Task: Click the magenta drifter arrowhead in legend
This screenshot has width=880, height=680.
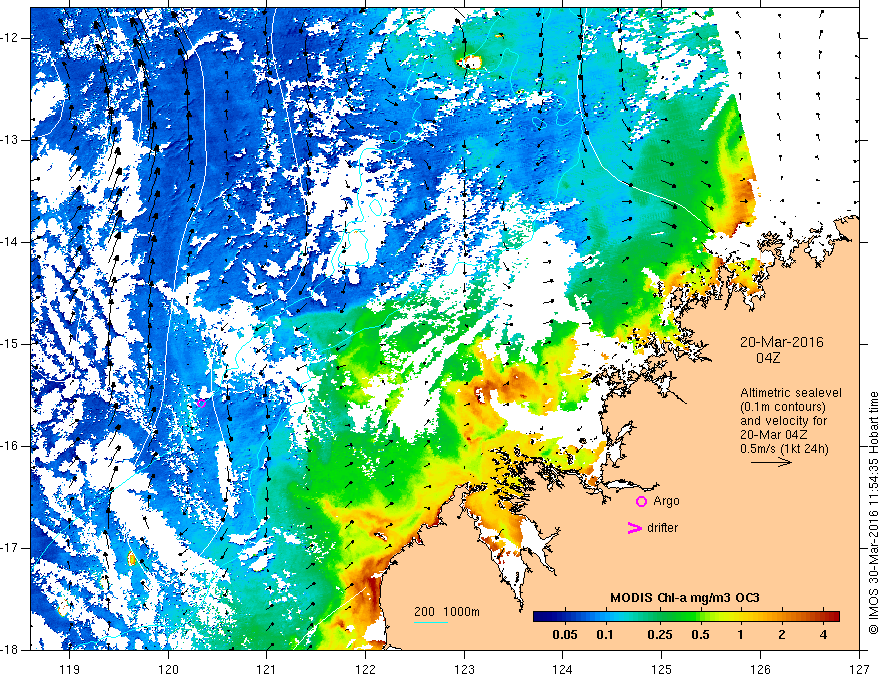Action: [x=634, y=528]
